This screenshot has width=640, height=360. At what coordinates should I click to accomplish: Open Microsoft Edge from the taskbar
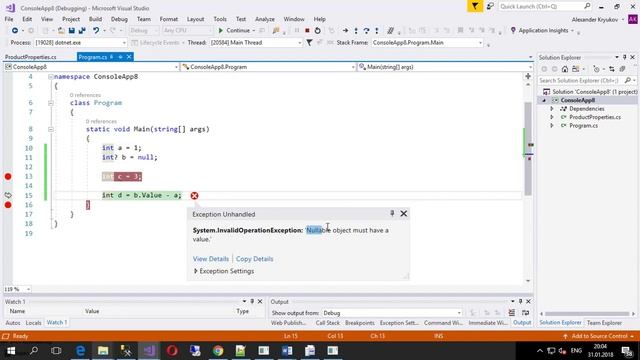click(x=80, y=351)
